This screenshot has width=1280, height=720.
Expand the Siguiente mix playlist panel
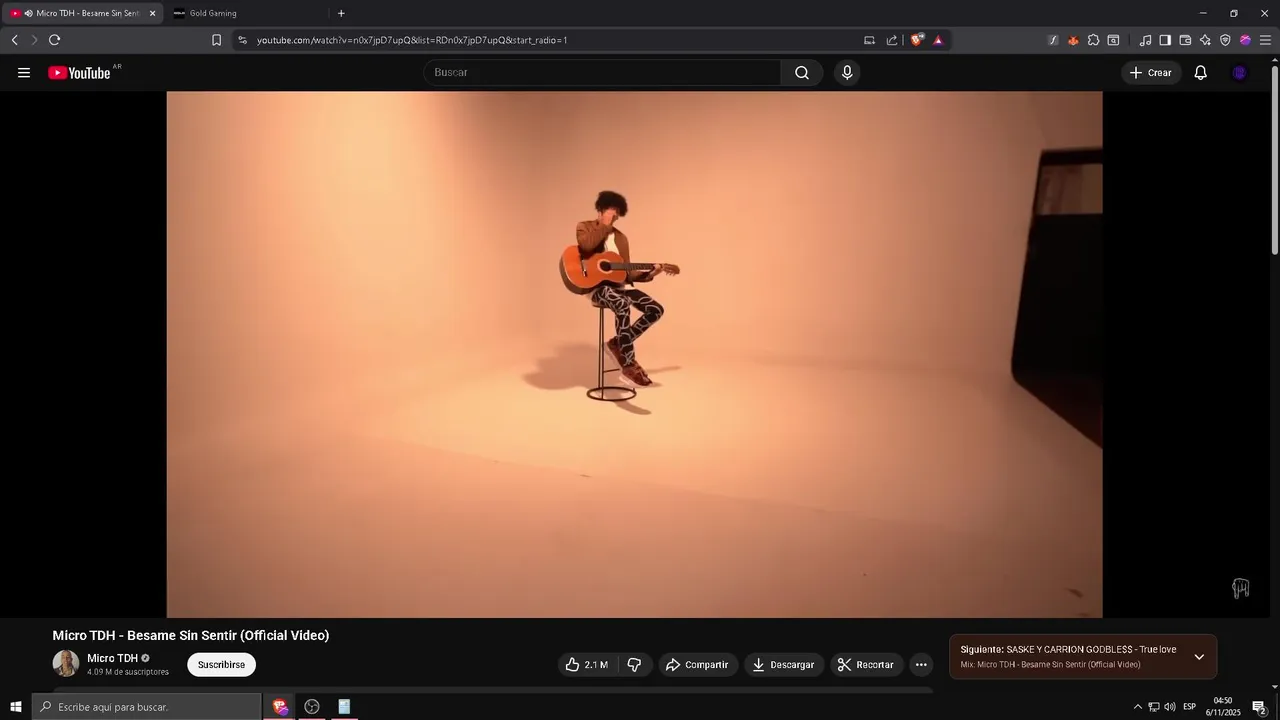pyautogui.click(x=1199, y=657)
